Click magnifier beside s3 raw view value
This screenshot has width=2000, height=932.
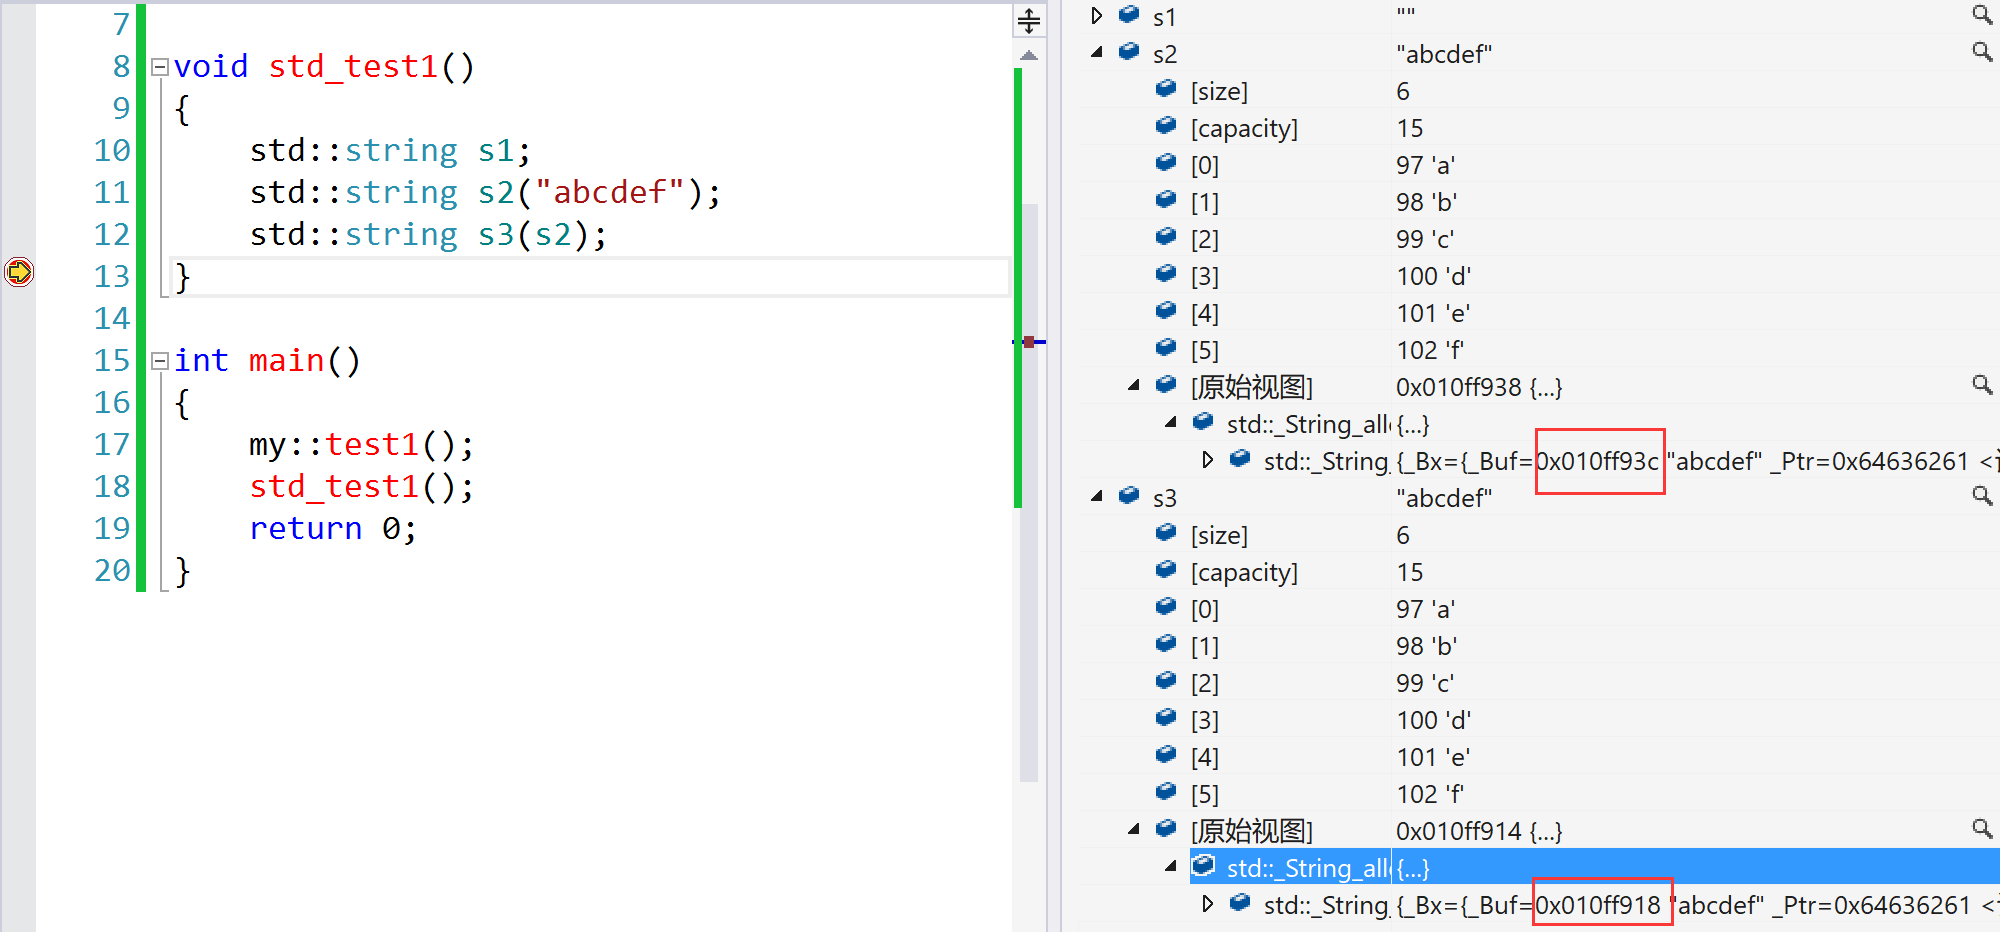point(1981,828)
